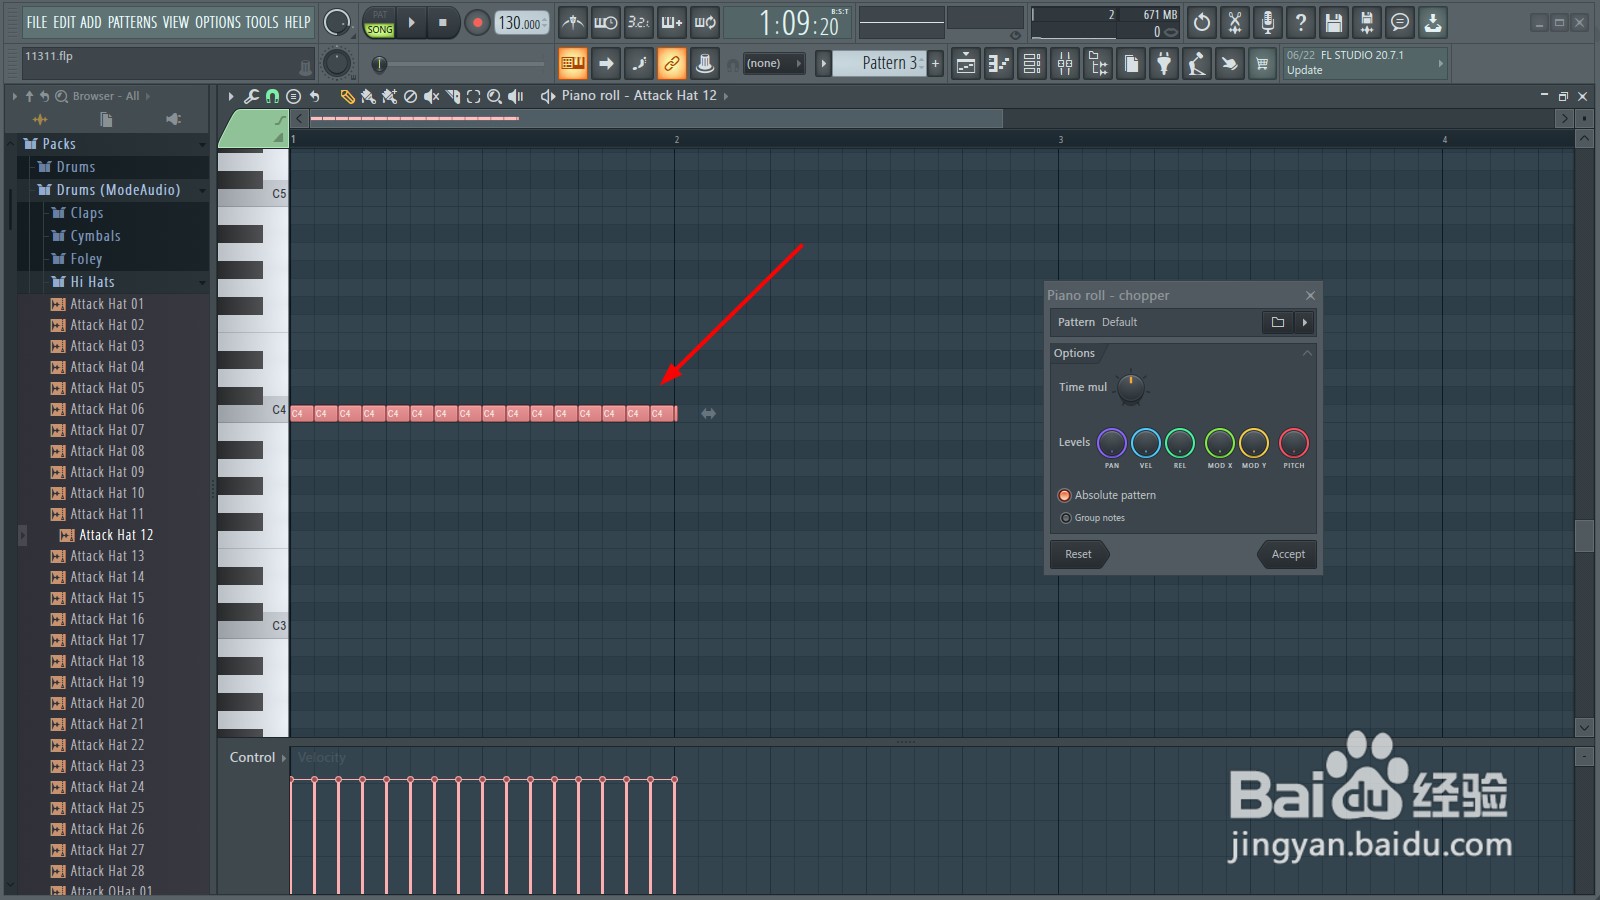Click the Pattern 3 selector field
This screenshot has height=900, width=1600.
click(880, 63)
